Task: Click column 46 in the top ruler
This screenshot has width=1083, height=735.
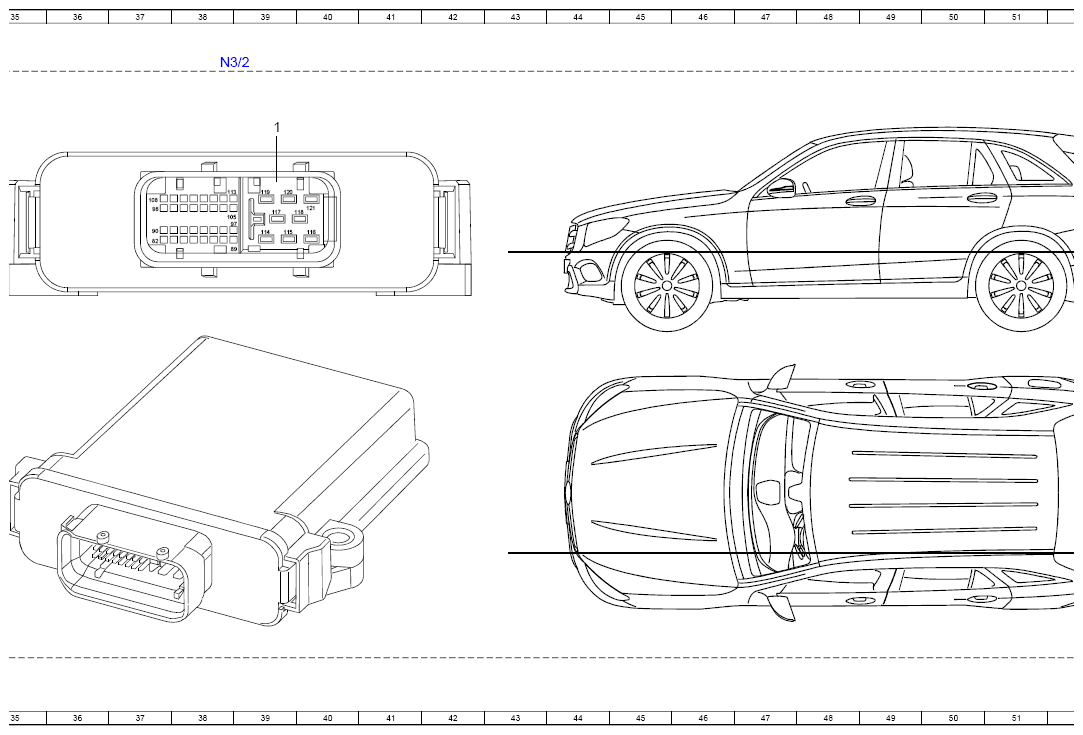Action: point(703,17)
